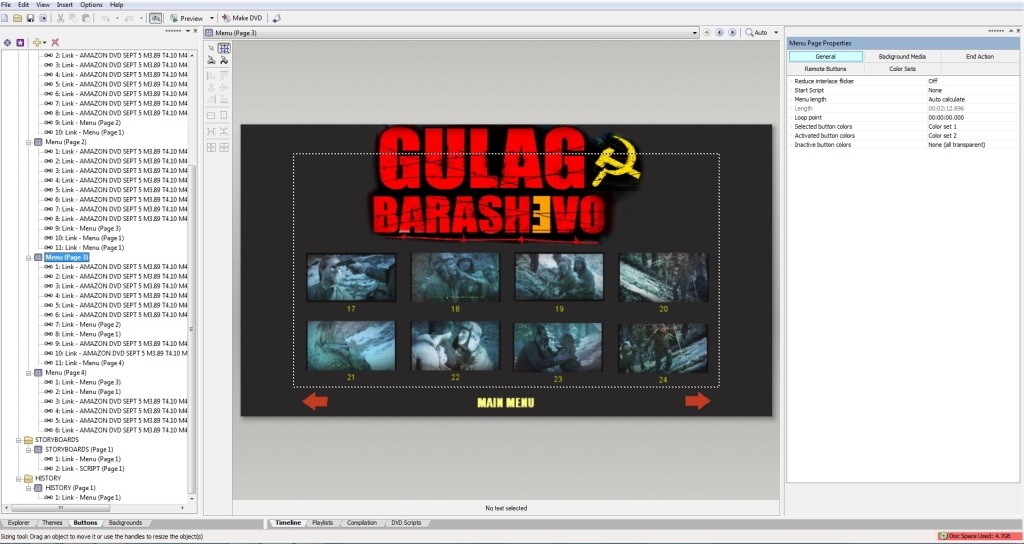Switch to the Background Media tab

coord(902,57)
